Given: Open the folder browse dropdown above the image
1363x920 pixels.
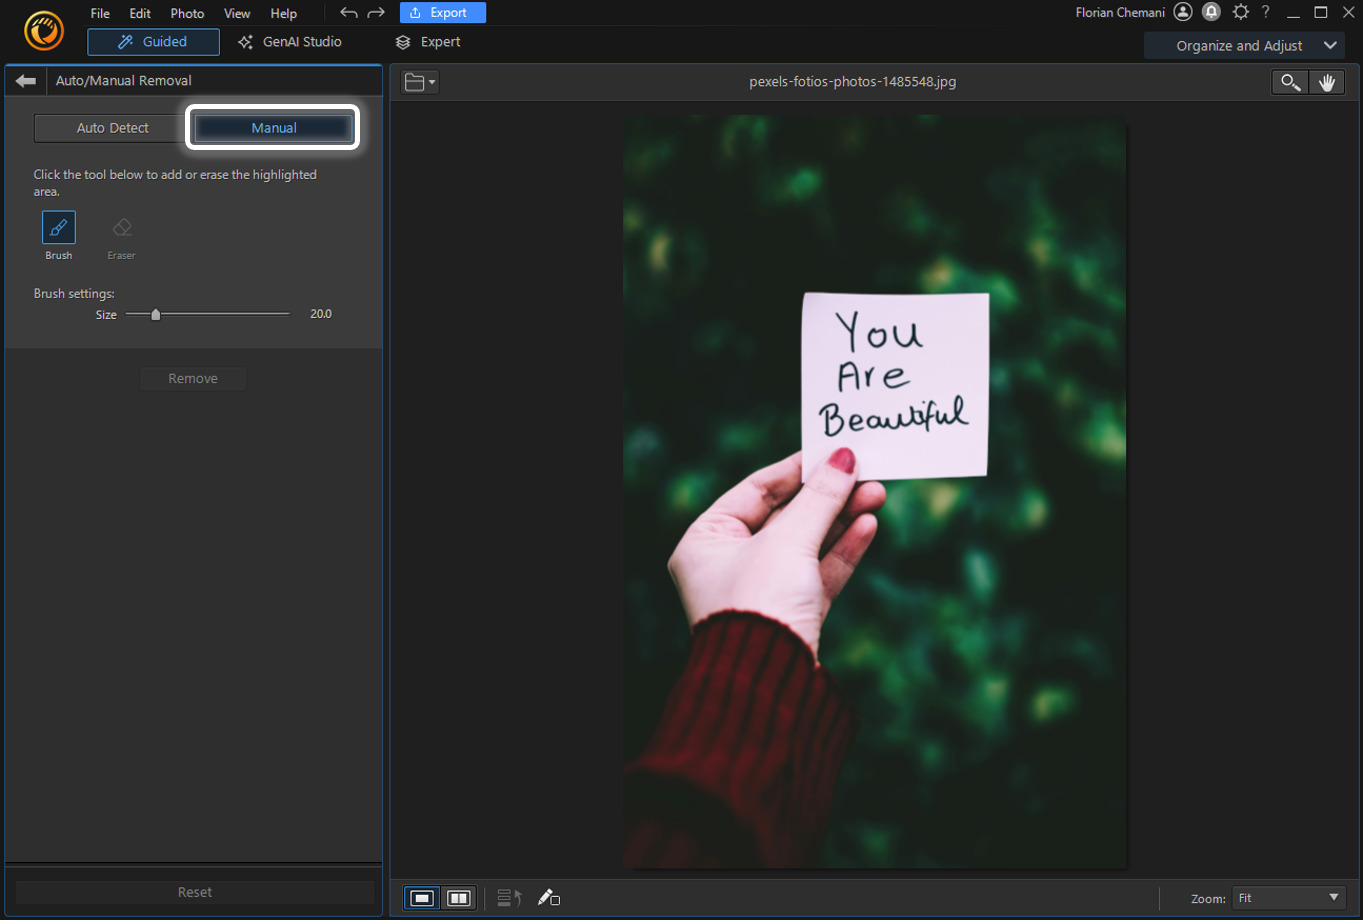Looking at the screenshot, I should 419,81.
